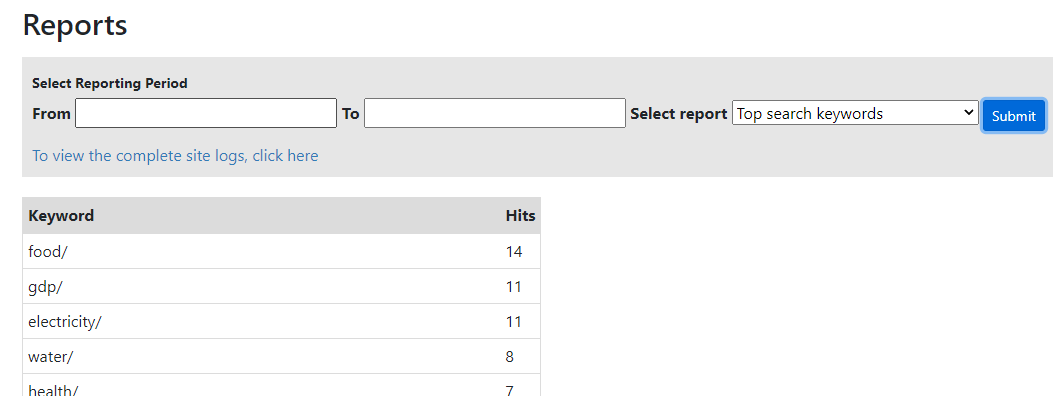This screenshot has width=1053, height=396.
Task: Click the 8 hits value for water/
Action: point(510,356)
